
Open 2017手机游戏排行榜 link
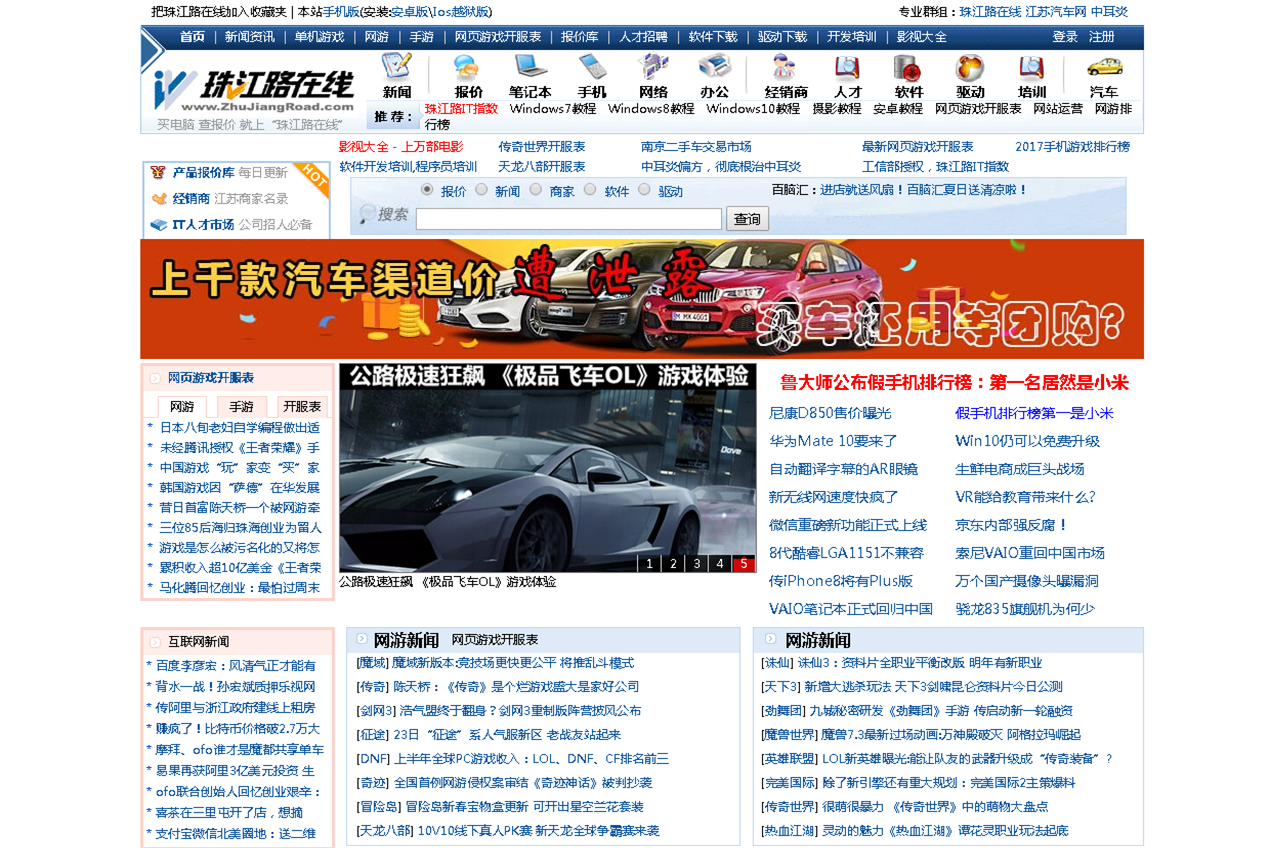[1072, 147]
